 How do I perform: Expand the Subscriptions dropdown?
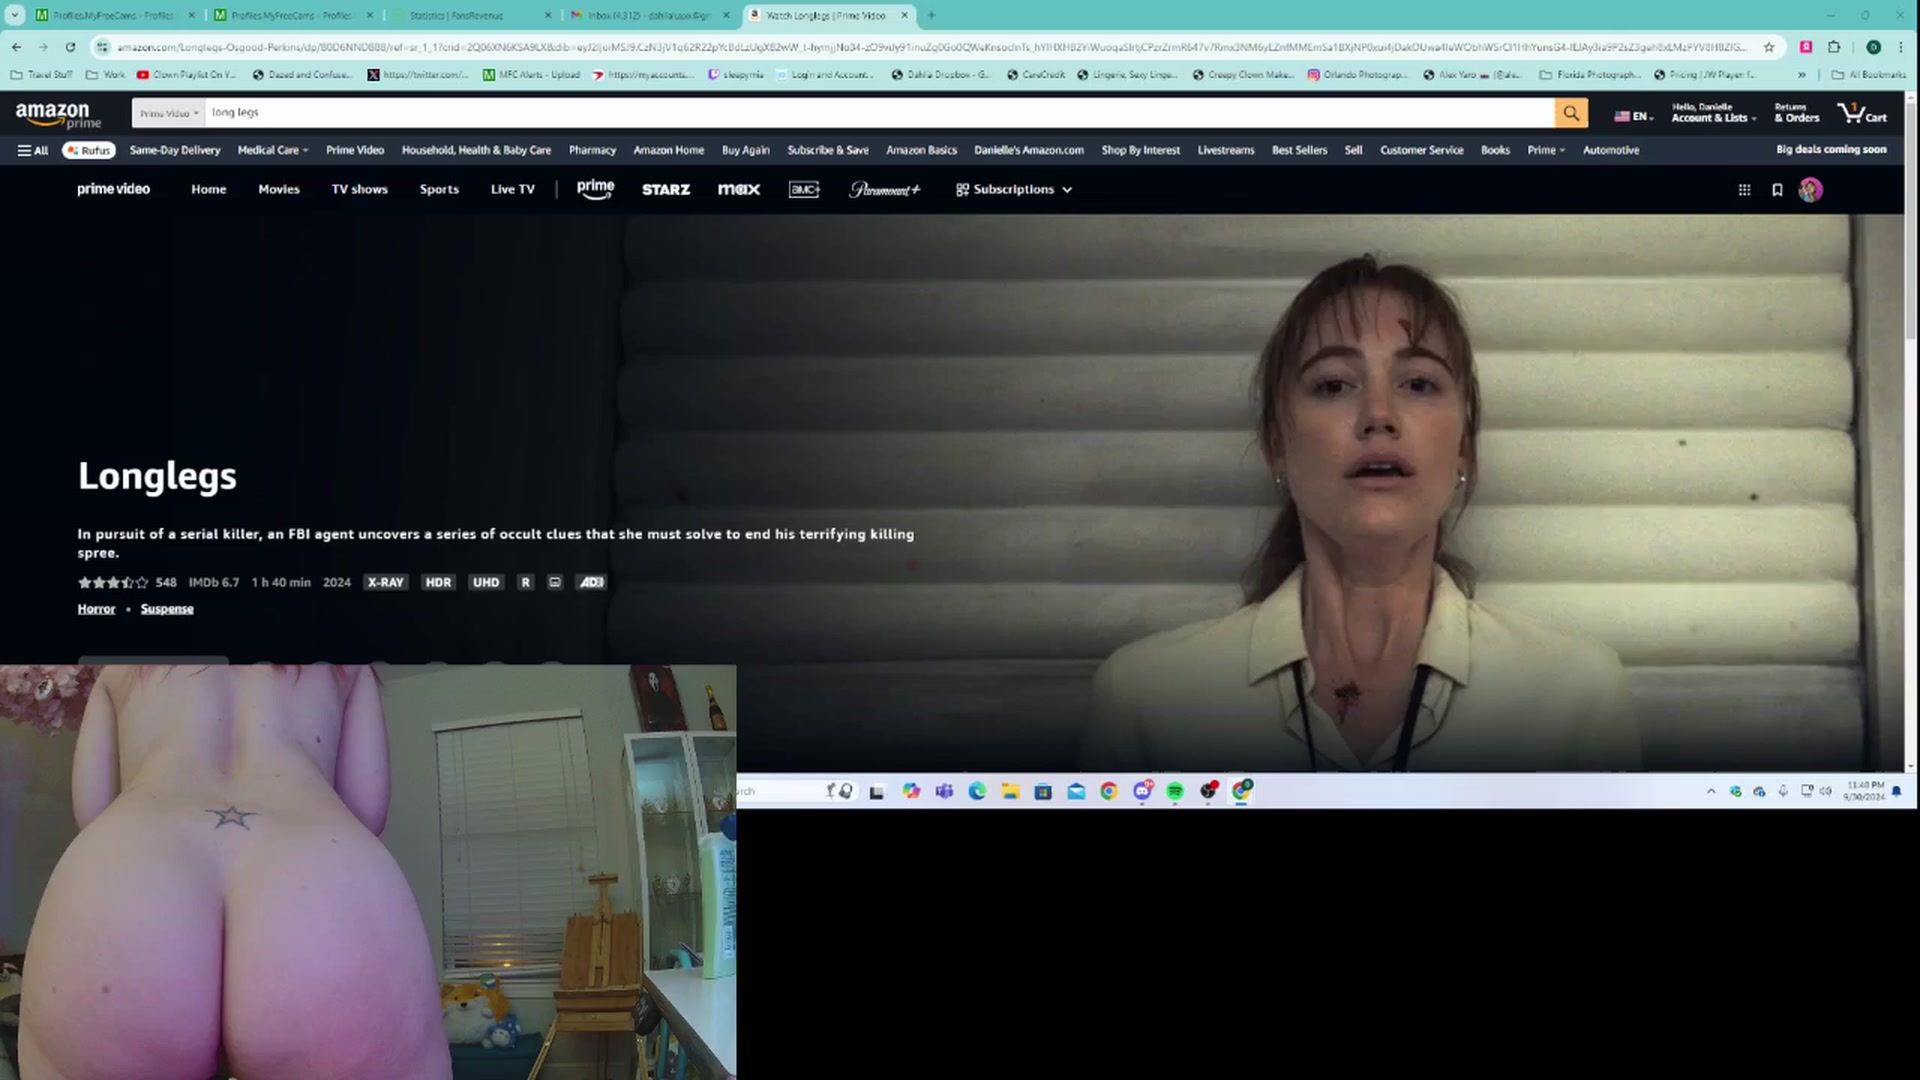1014,189
